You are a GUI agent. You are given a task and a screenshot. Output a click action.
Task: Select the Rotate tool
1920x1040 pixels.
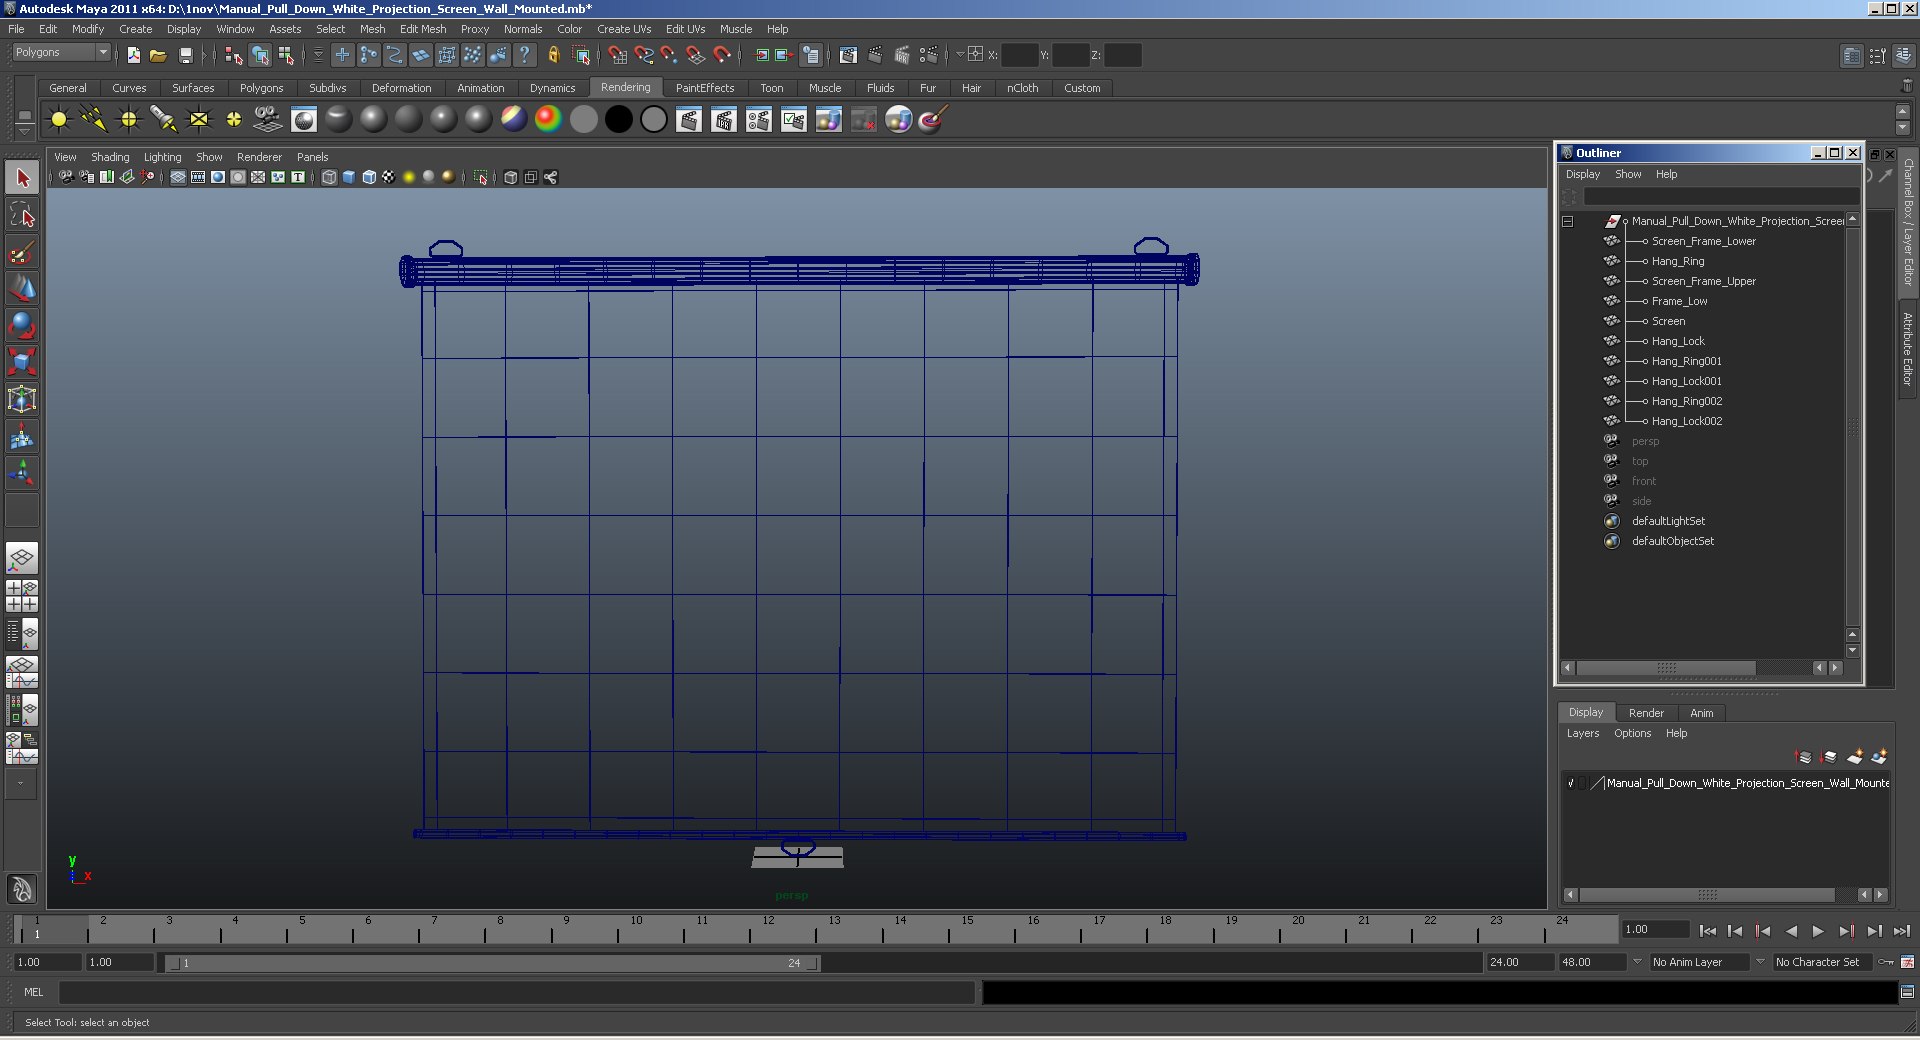tap(22, 325)
